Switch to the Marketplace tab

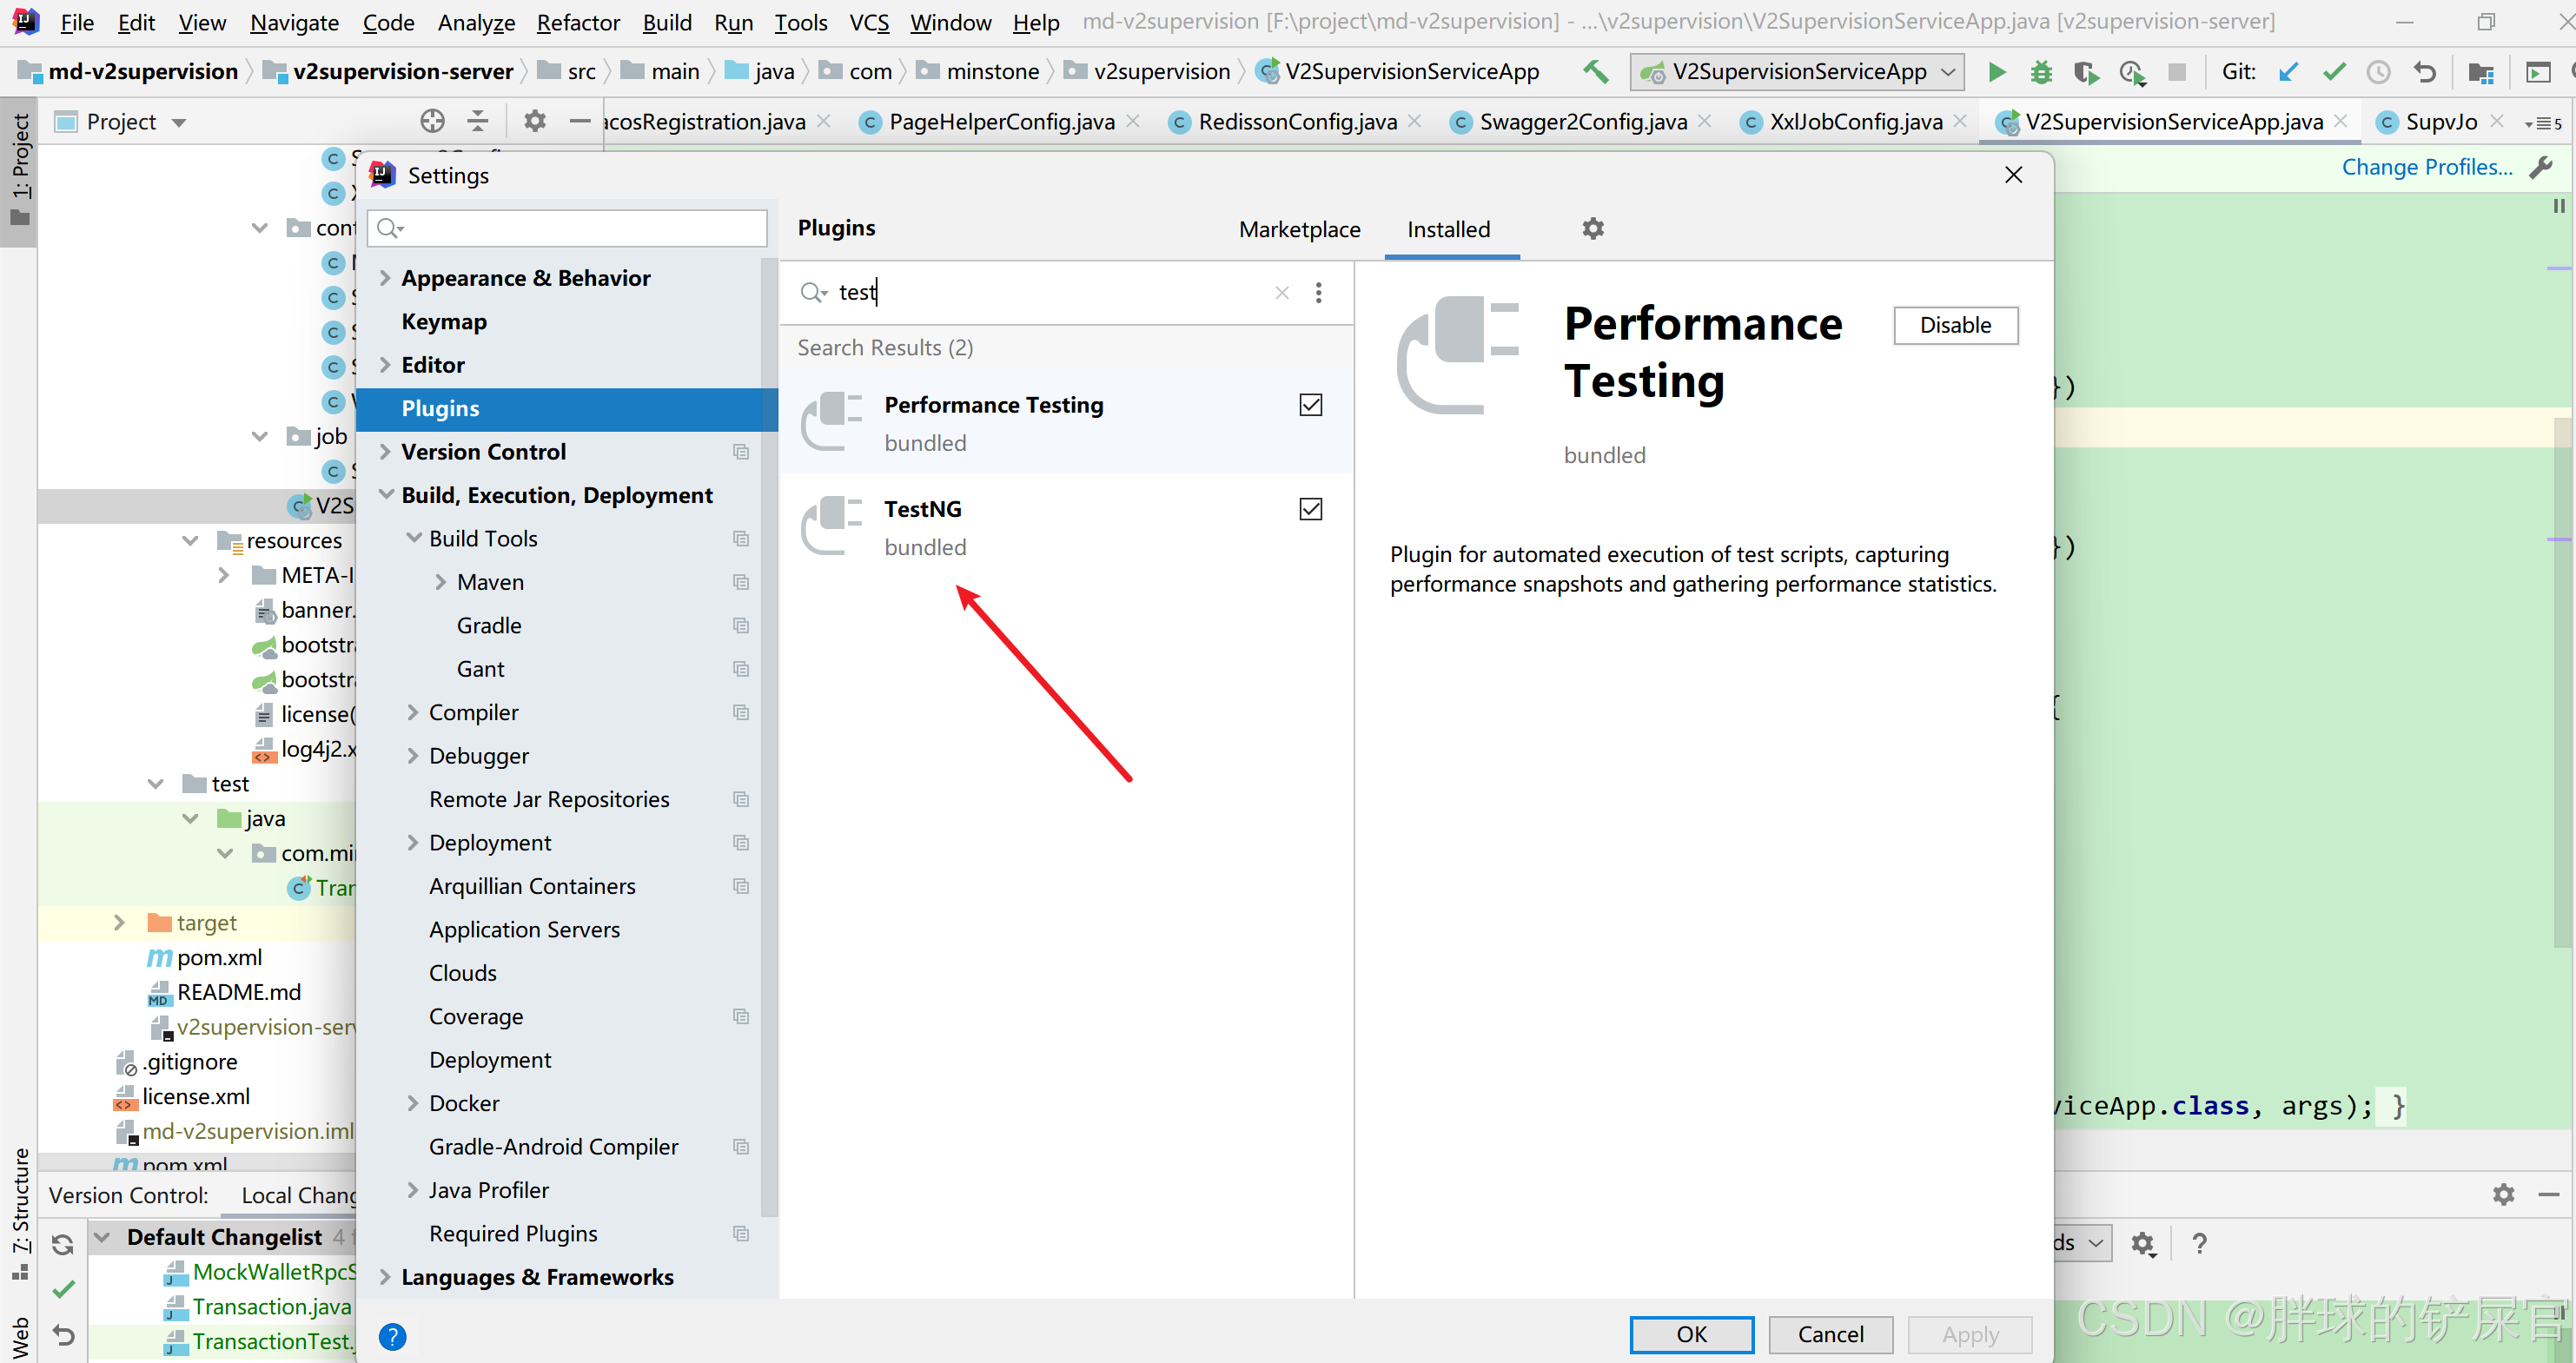pos(1299,229)
